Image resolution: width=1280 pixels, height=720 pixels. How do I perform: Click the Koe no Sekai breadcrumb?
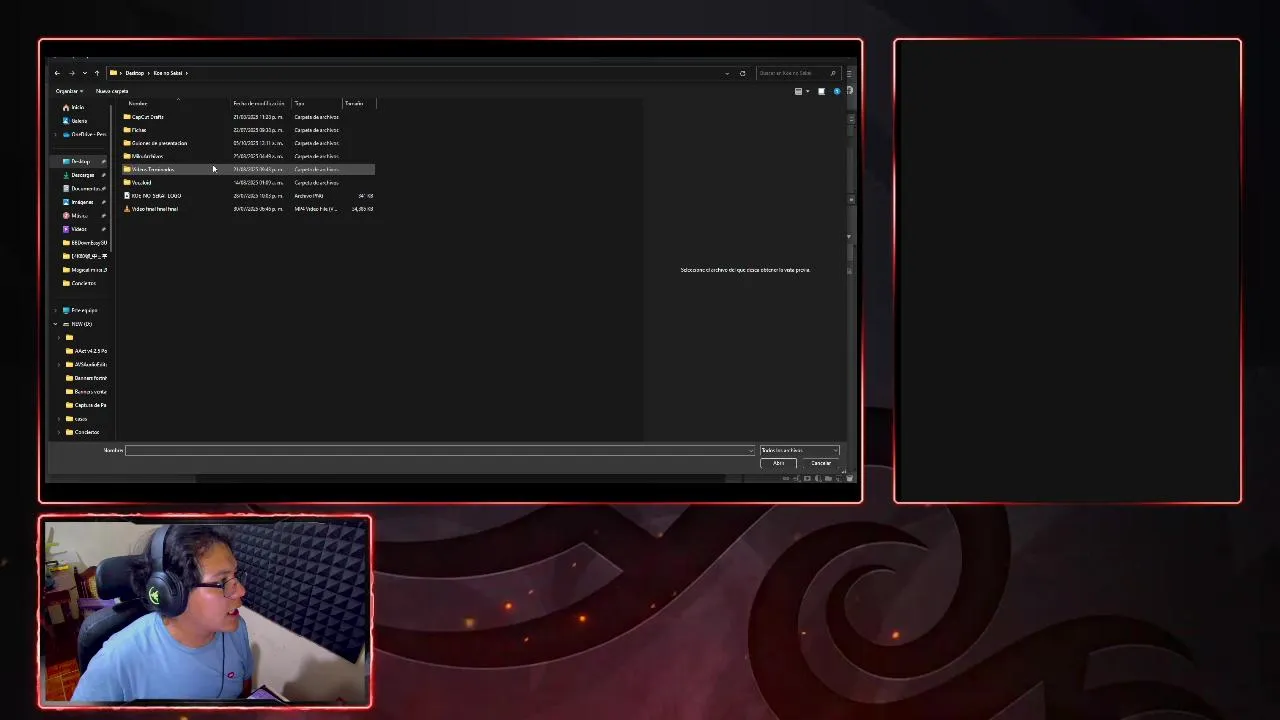tap(168, 73)
